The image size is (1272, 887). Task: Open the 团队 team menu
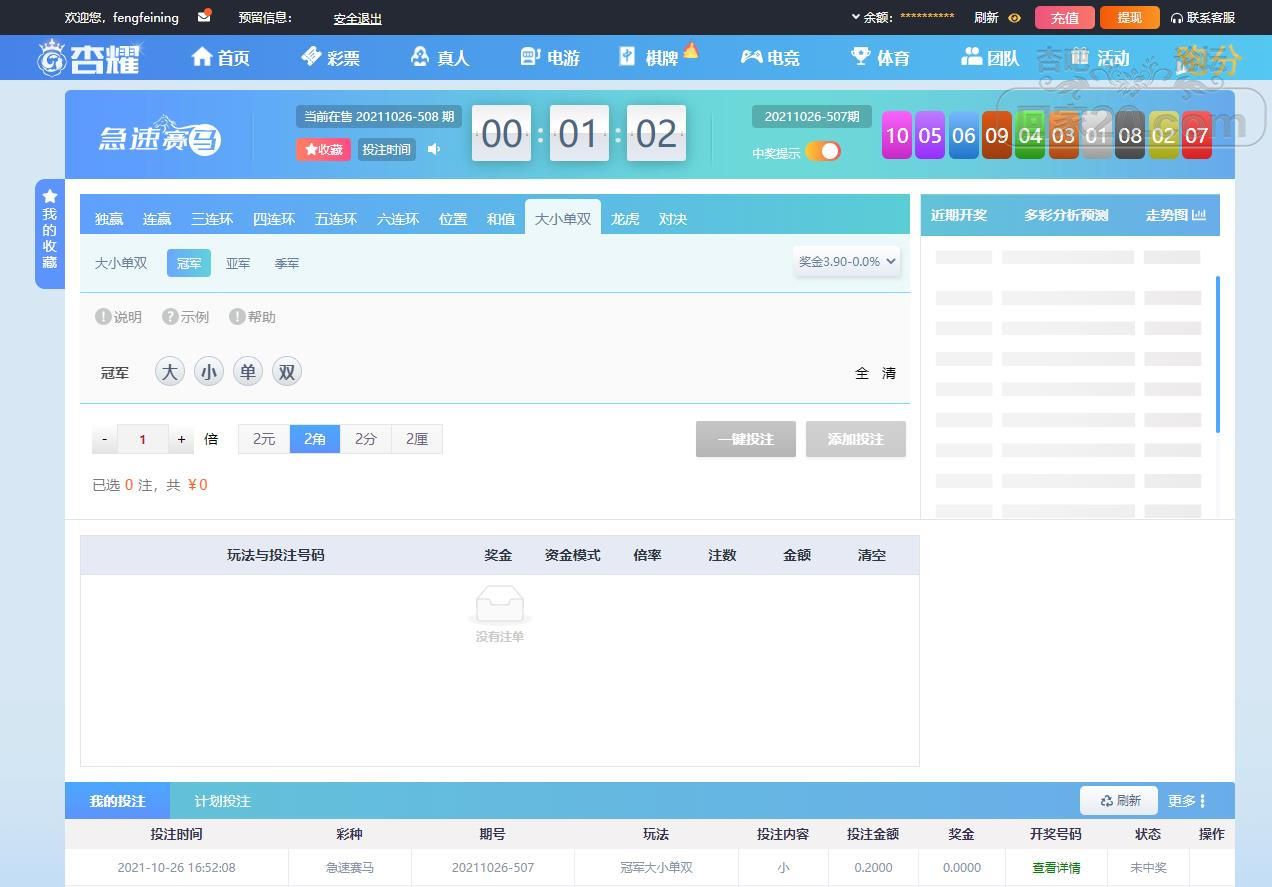coord(990,58)
